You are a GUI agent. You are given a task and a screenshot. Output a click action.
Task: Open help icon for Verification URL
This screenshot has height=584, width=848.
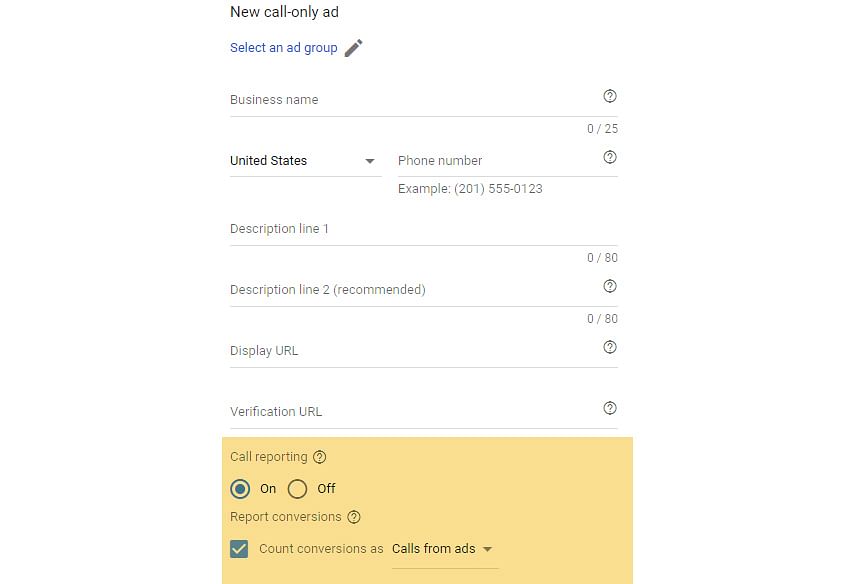[610, 409]
